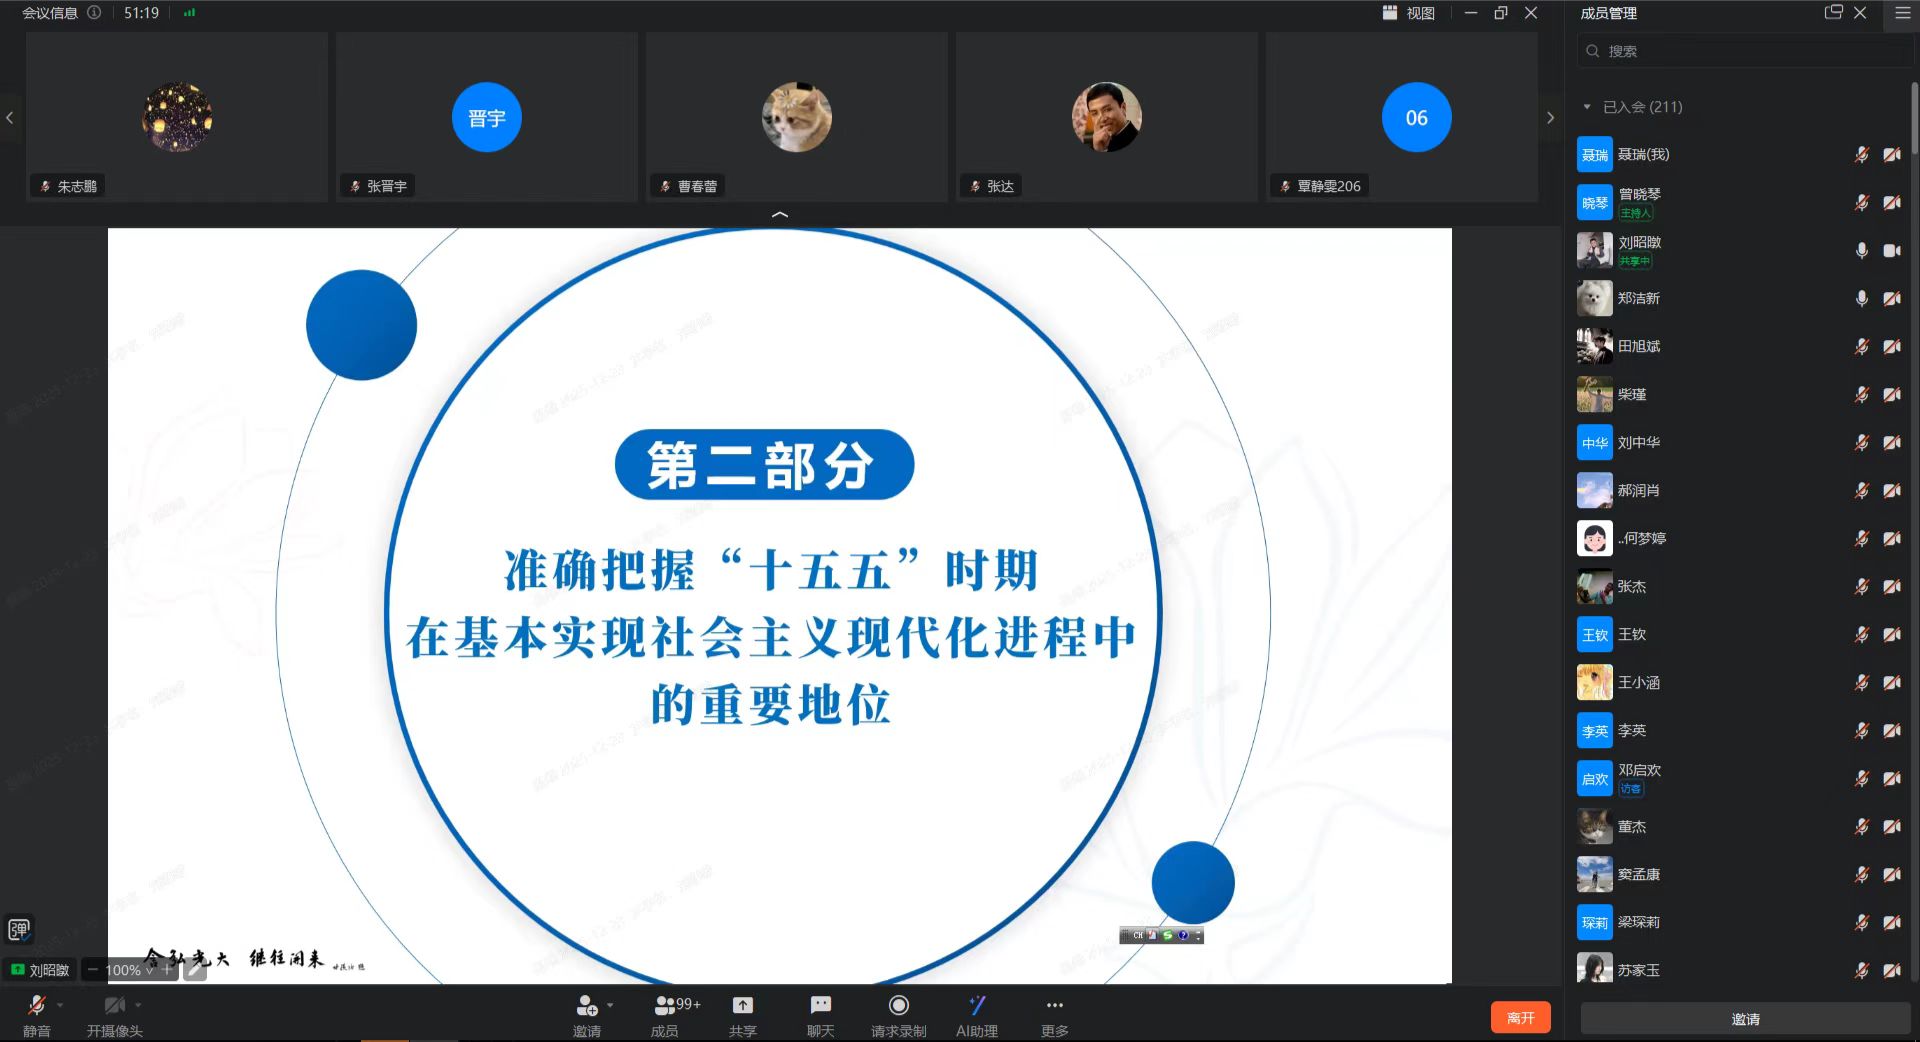Click the 共享 share screen icon

742,1006
